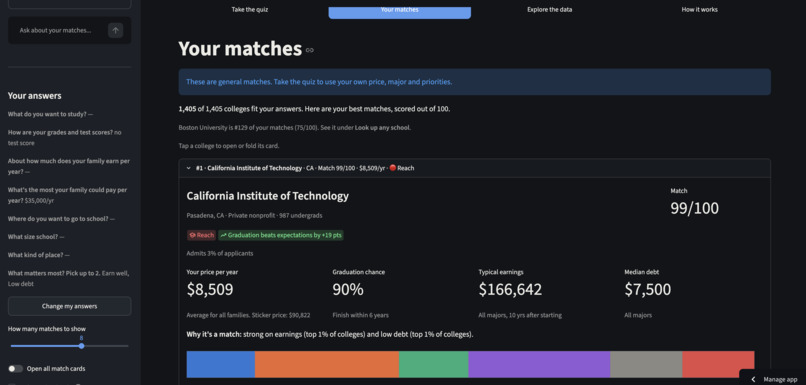This screenshot has width=806, height=385.
Task: Switch to Explore the data tab
Action: [x=549, y=9]
